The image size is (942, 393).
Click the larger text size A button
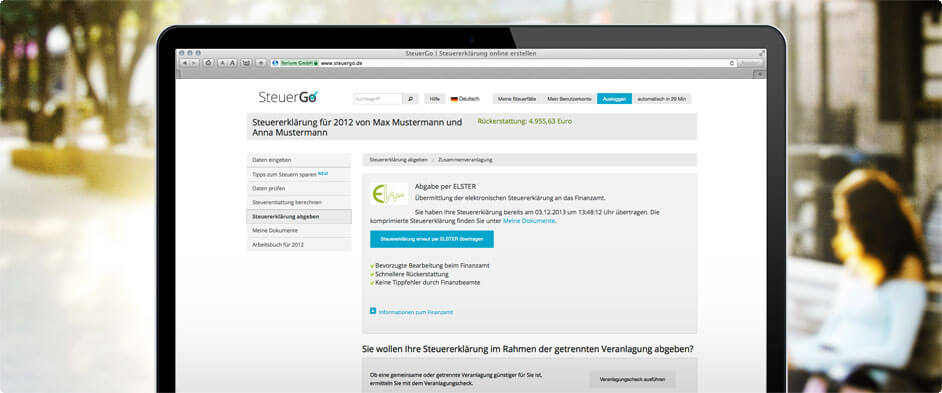pos(232,62)
